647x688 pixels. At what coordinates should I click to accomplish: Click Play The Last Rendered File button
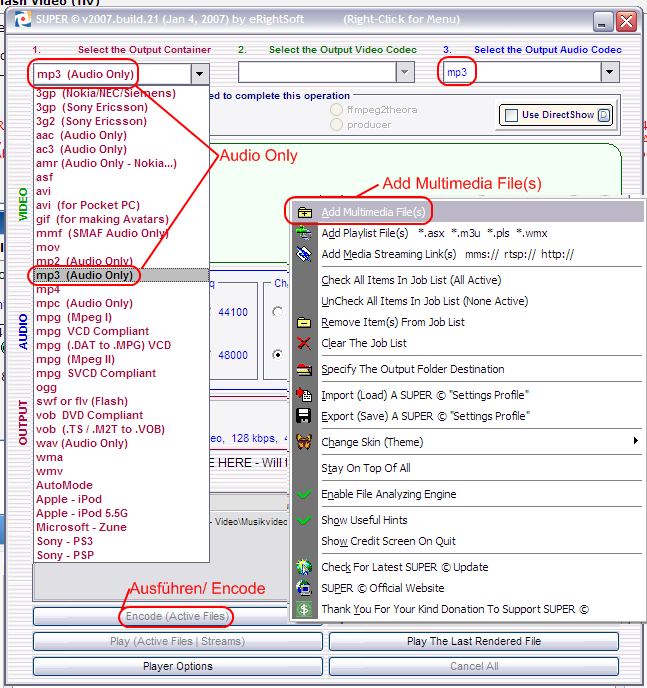[x=474, y=641]
